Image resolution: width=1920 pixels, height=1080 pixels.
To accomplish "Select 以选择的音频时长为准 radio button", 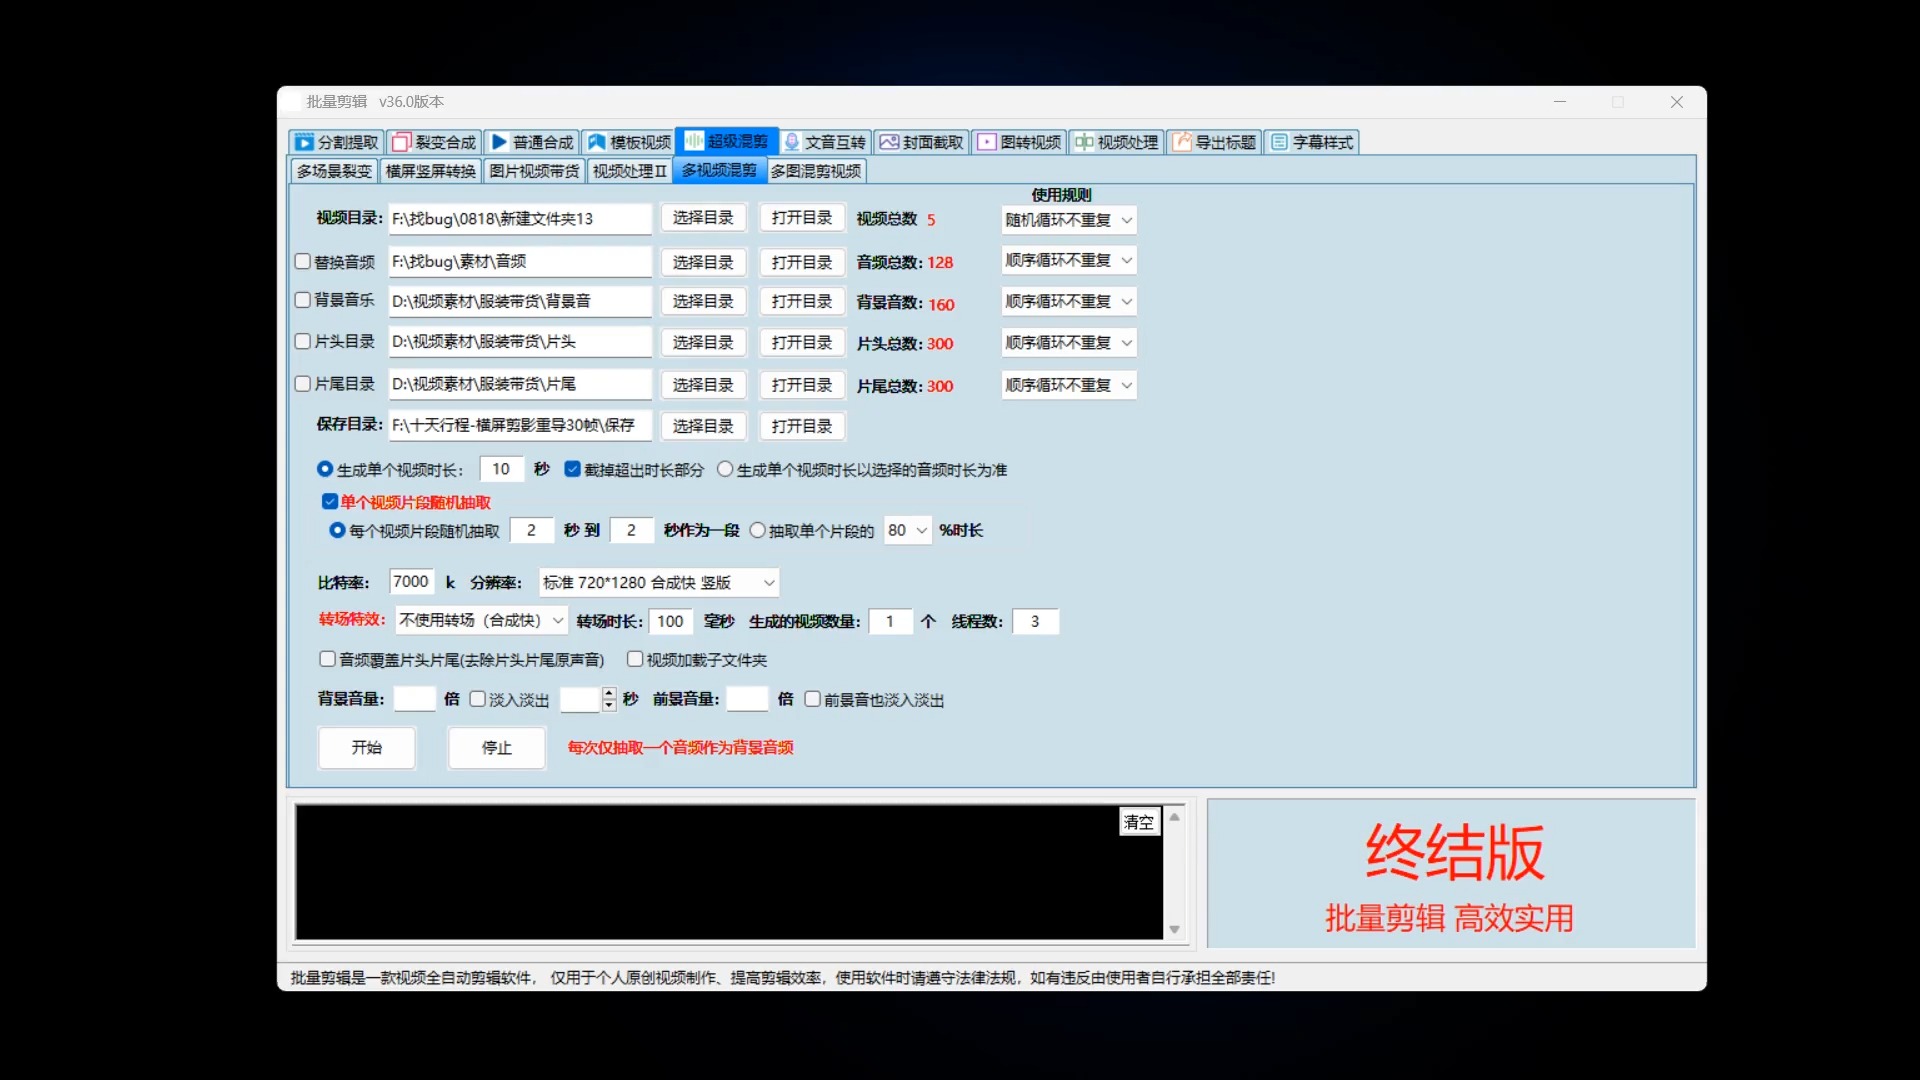I will point(725,469).
